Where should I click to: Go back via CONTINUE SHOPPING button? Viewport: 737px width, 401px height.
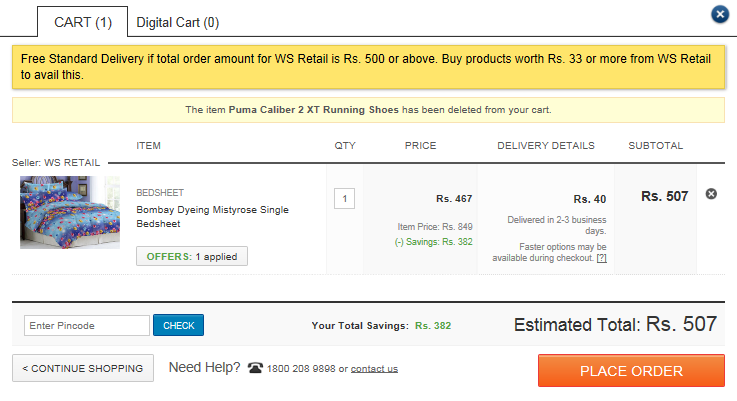coord(83,368)
